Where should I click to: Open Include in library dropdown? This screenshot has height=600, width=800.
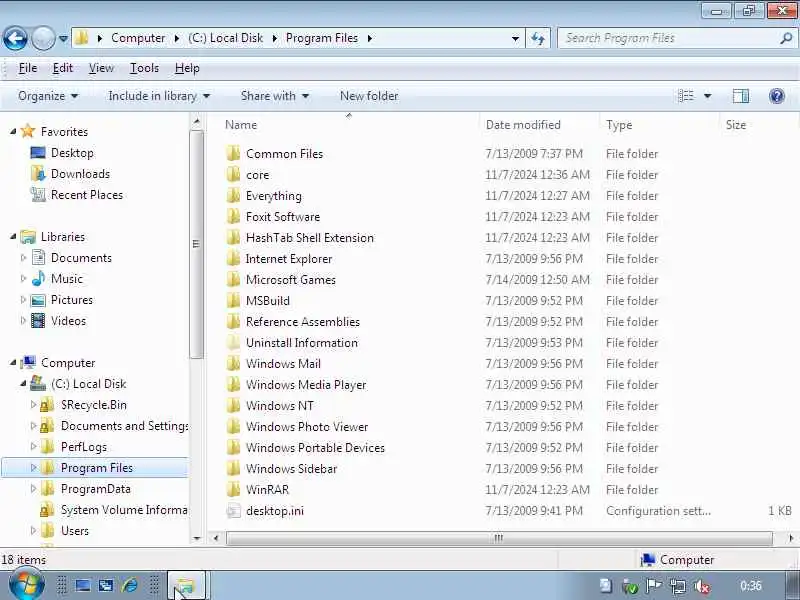[159, 96]
